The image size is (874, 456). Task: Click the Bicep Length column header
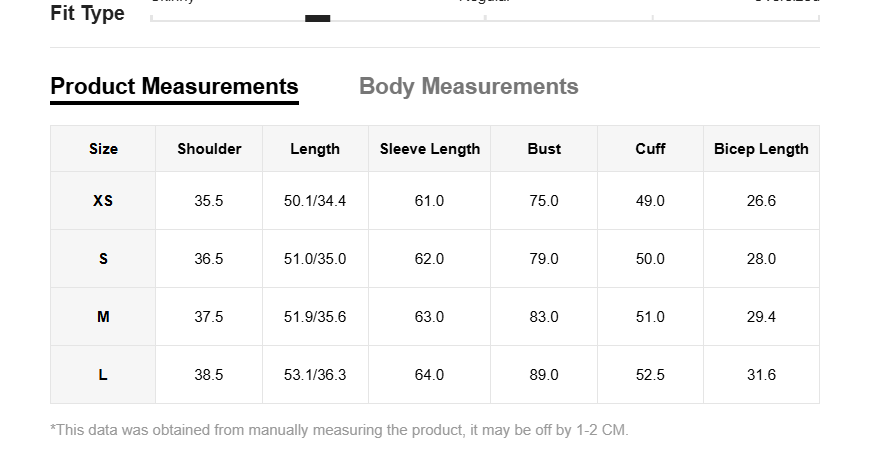click(x=761, y=149)
